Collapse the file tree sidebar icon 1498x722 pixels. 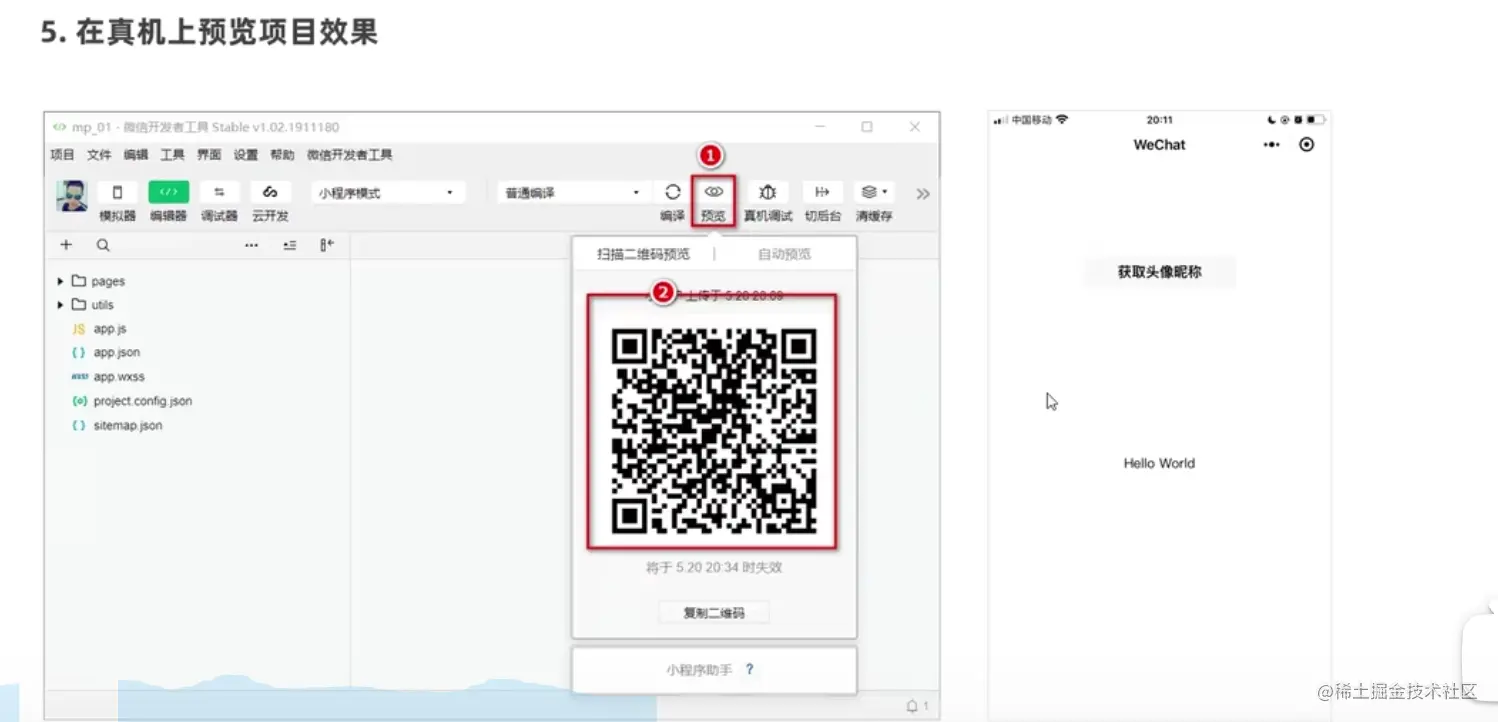pos(327,245)
